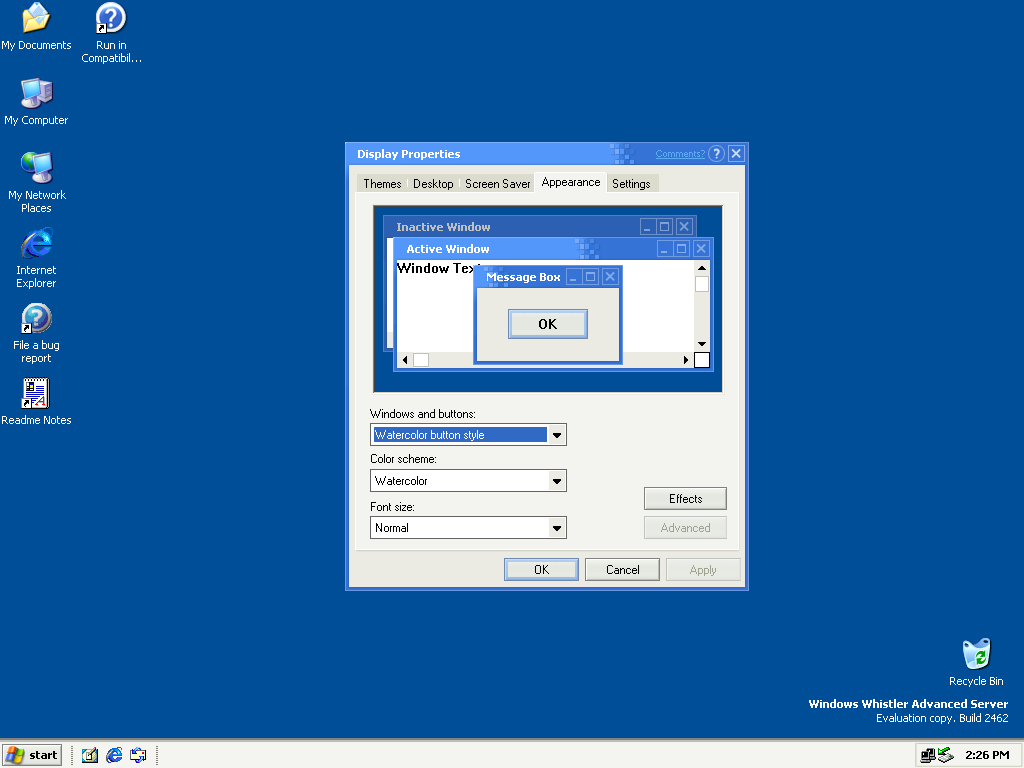The image size is (1024, 768).
Task: Open the Windows and buttons dropdown
Action: coord(556,435)
